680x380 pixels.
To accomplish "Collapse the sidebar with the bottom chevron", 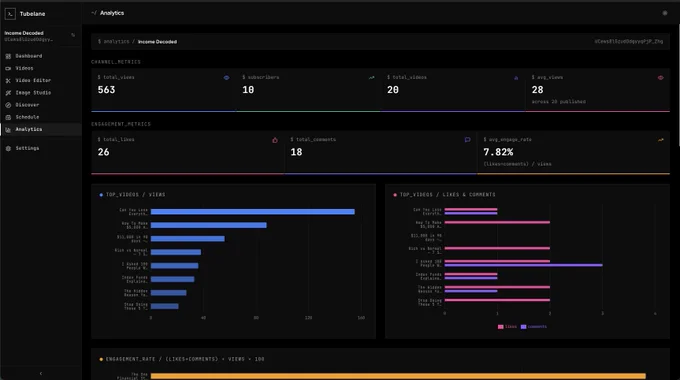I will click(41, 373).
